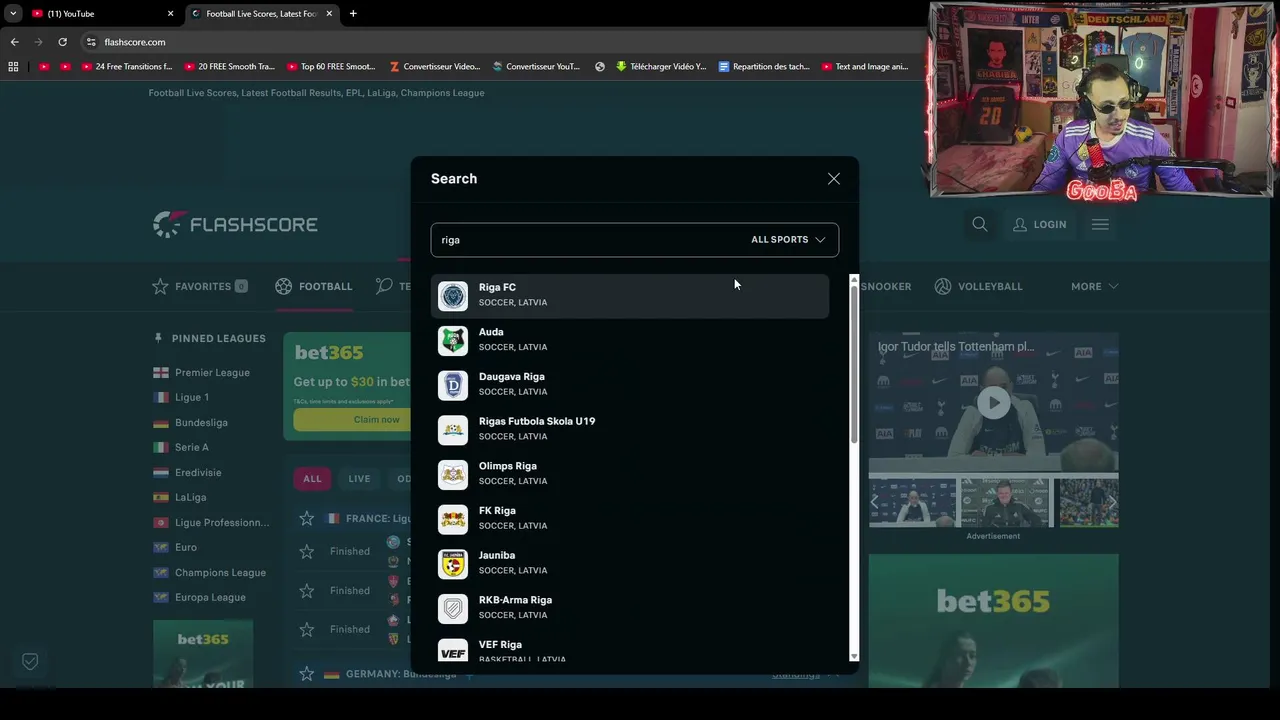Open Eredivisie pinned league
This screenshot has width=1280, height=720.
pos(187,473)
